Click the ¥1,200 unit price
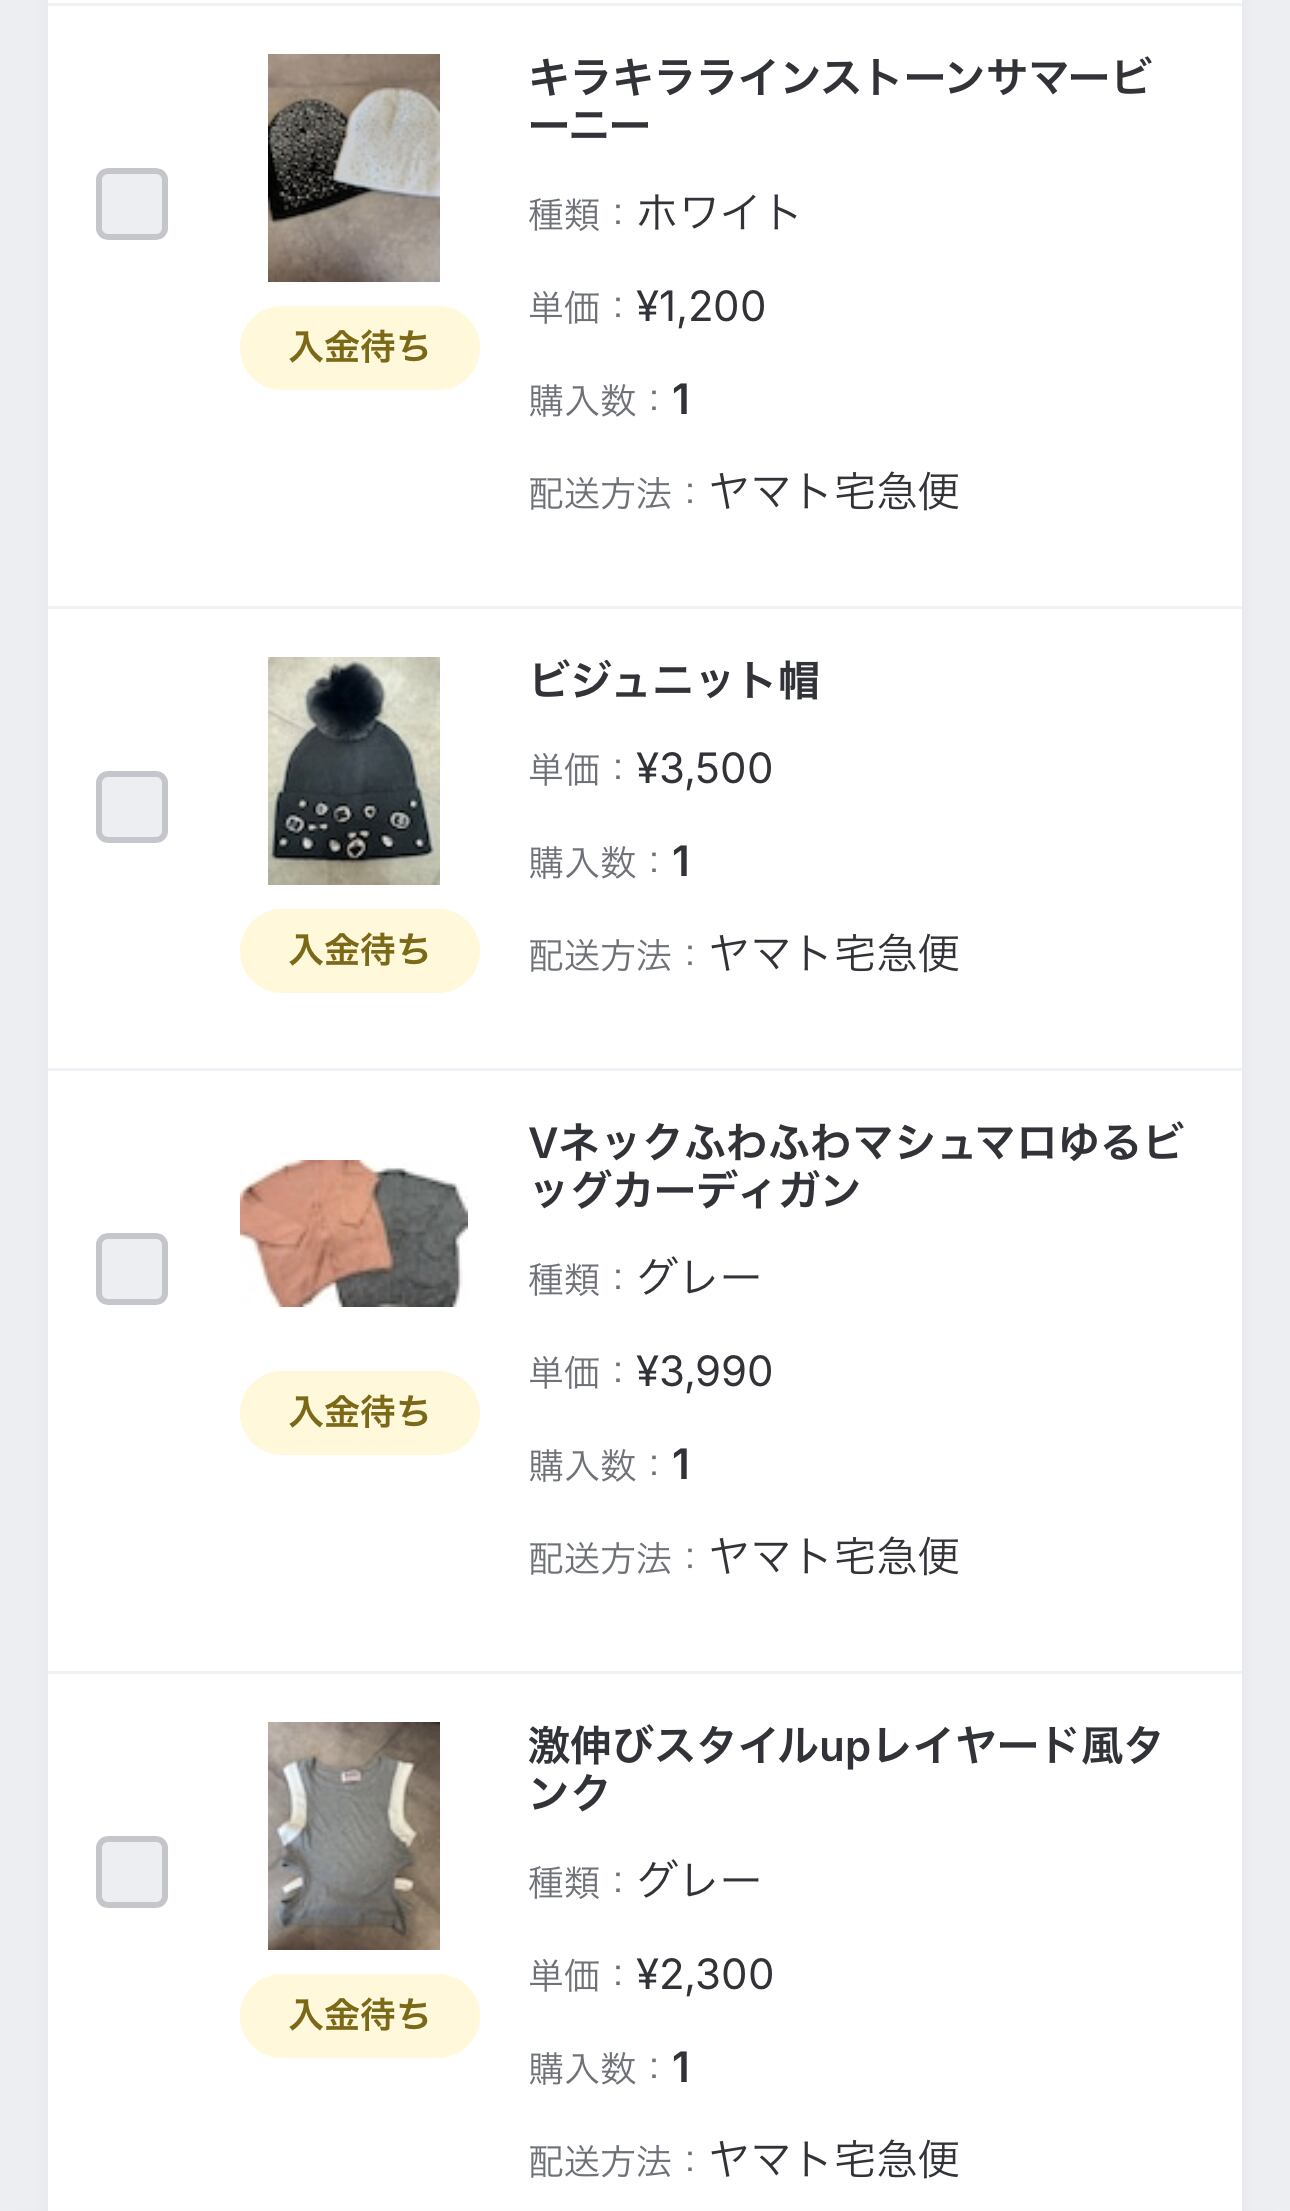Screen dimensions: 1290x2211 point(701,307)
